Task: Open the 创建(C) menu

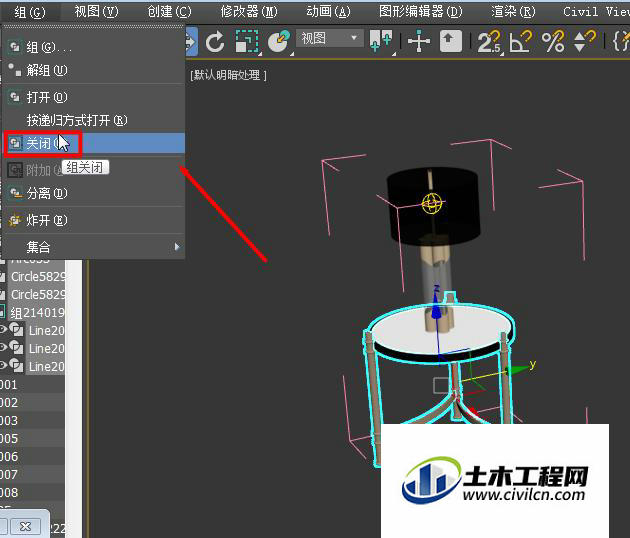Action: 169,12
